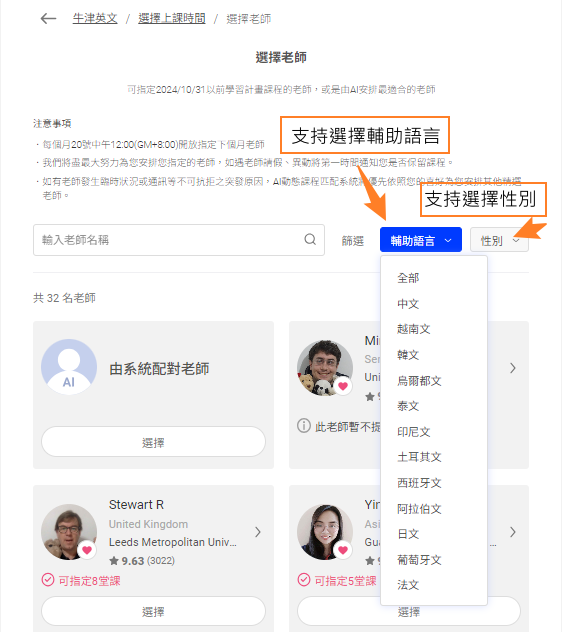Focus the 輸入老師名稱 search field
The width and height of the screenshot is (562, 632).
click(179, 240)
